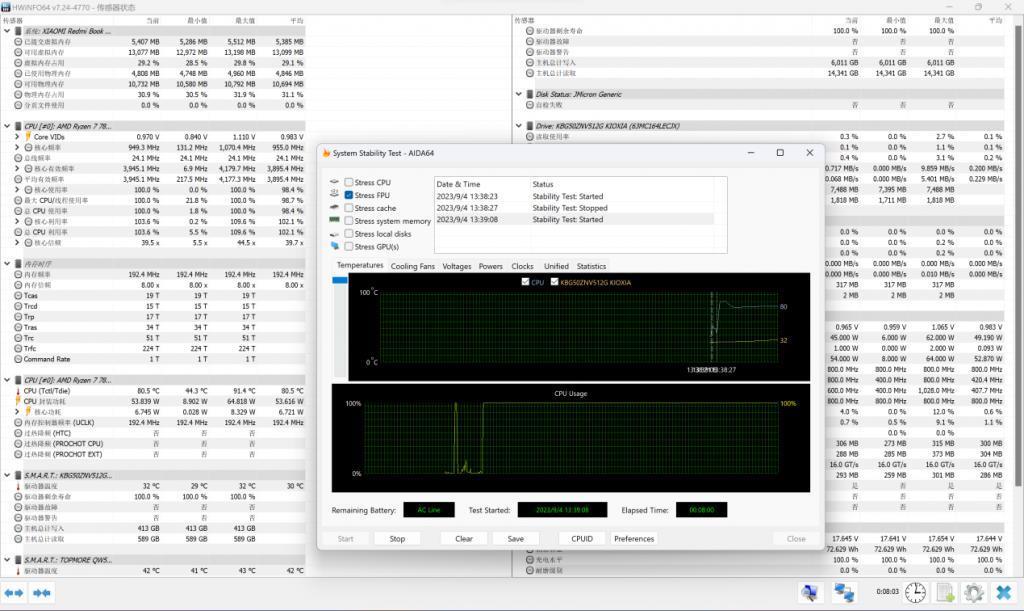Click the HWiNFO logging file icon
Screen dimensions: 1024x611
[945, 593]
